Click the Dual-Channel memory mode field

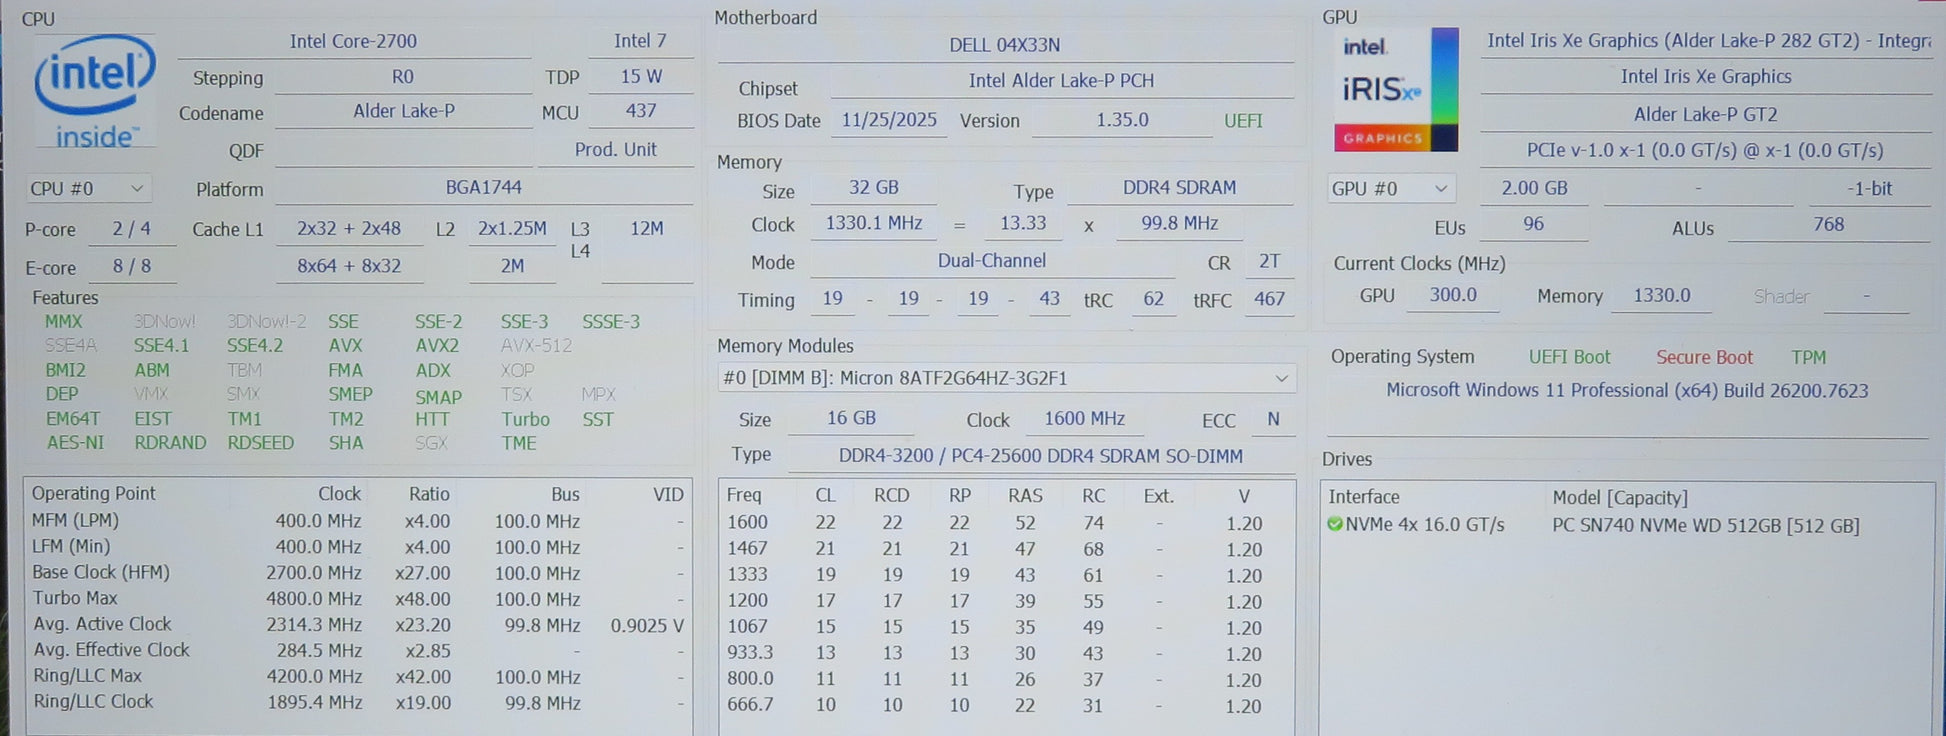[x=991, y=261]
